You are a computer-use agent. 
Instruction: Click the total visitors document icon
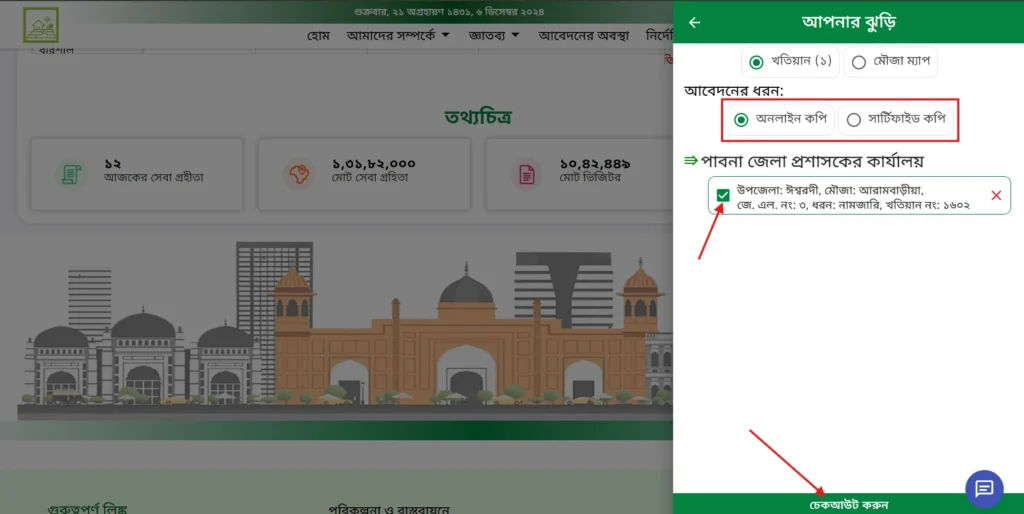[x=526, y=174]
